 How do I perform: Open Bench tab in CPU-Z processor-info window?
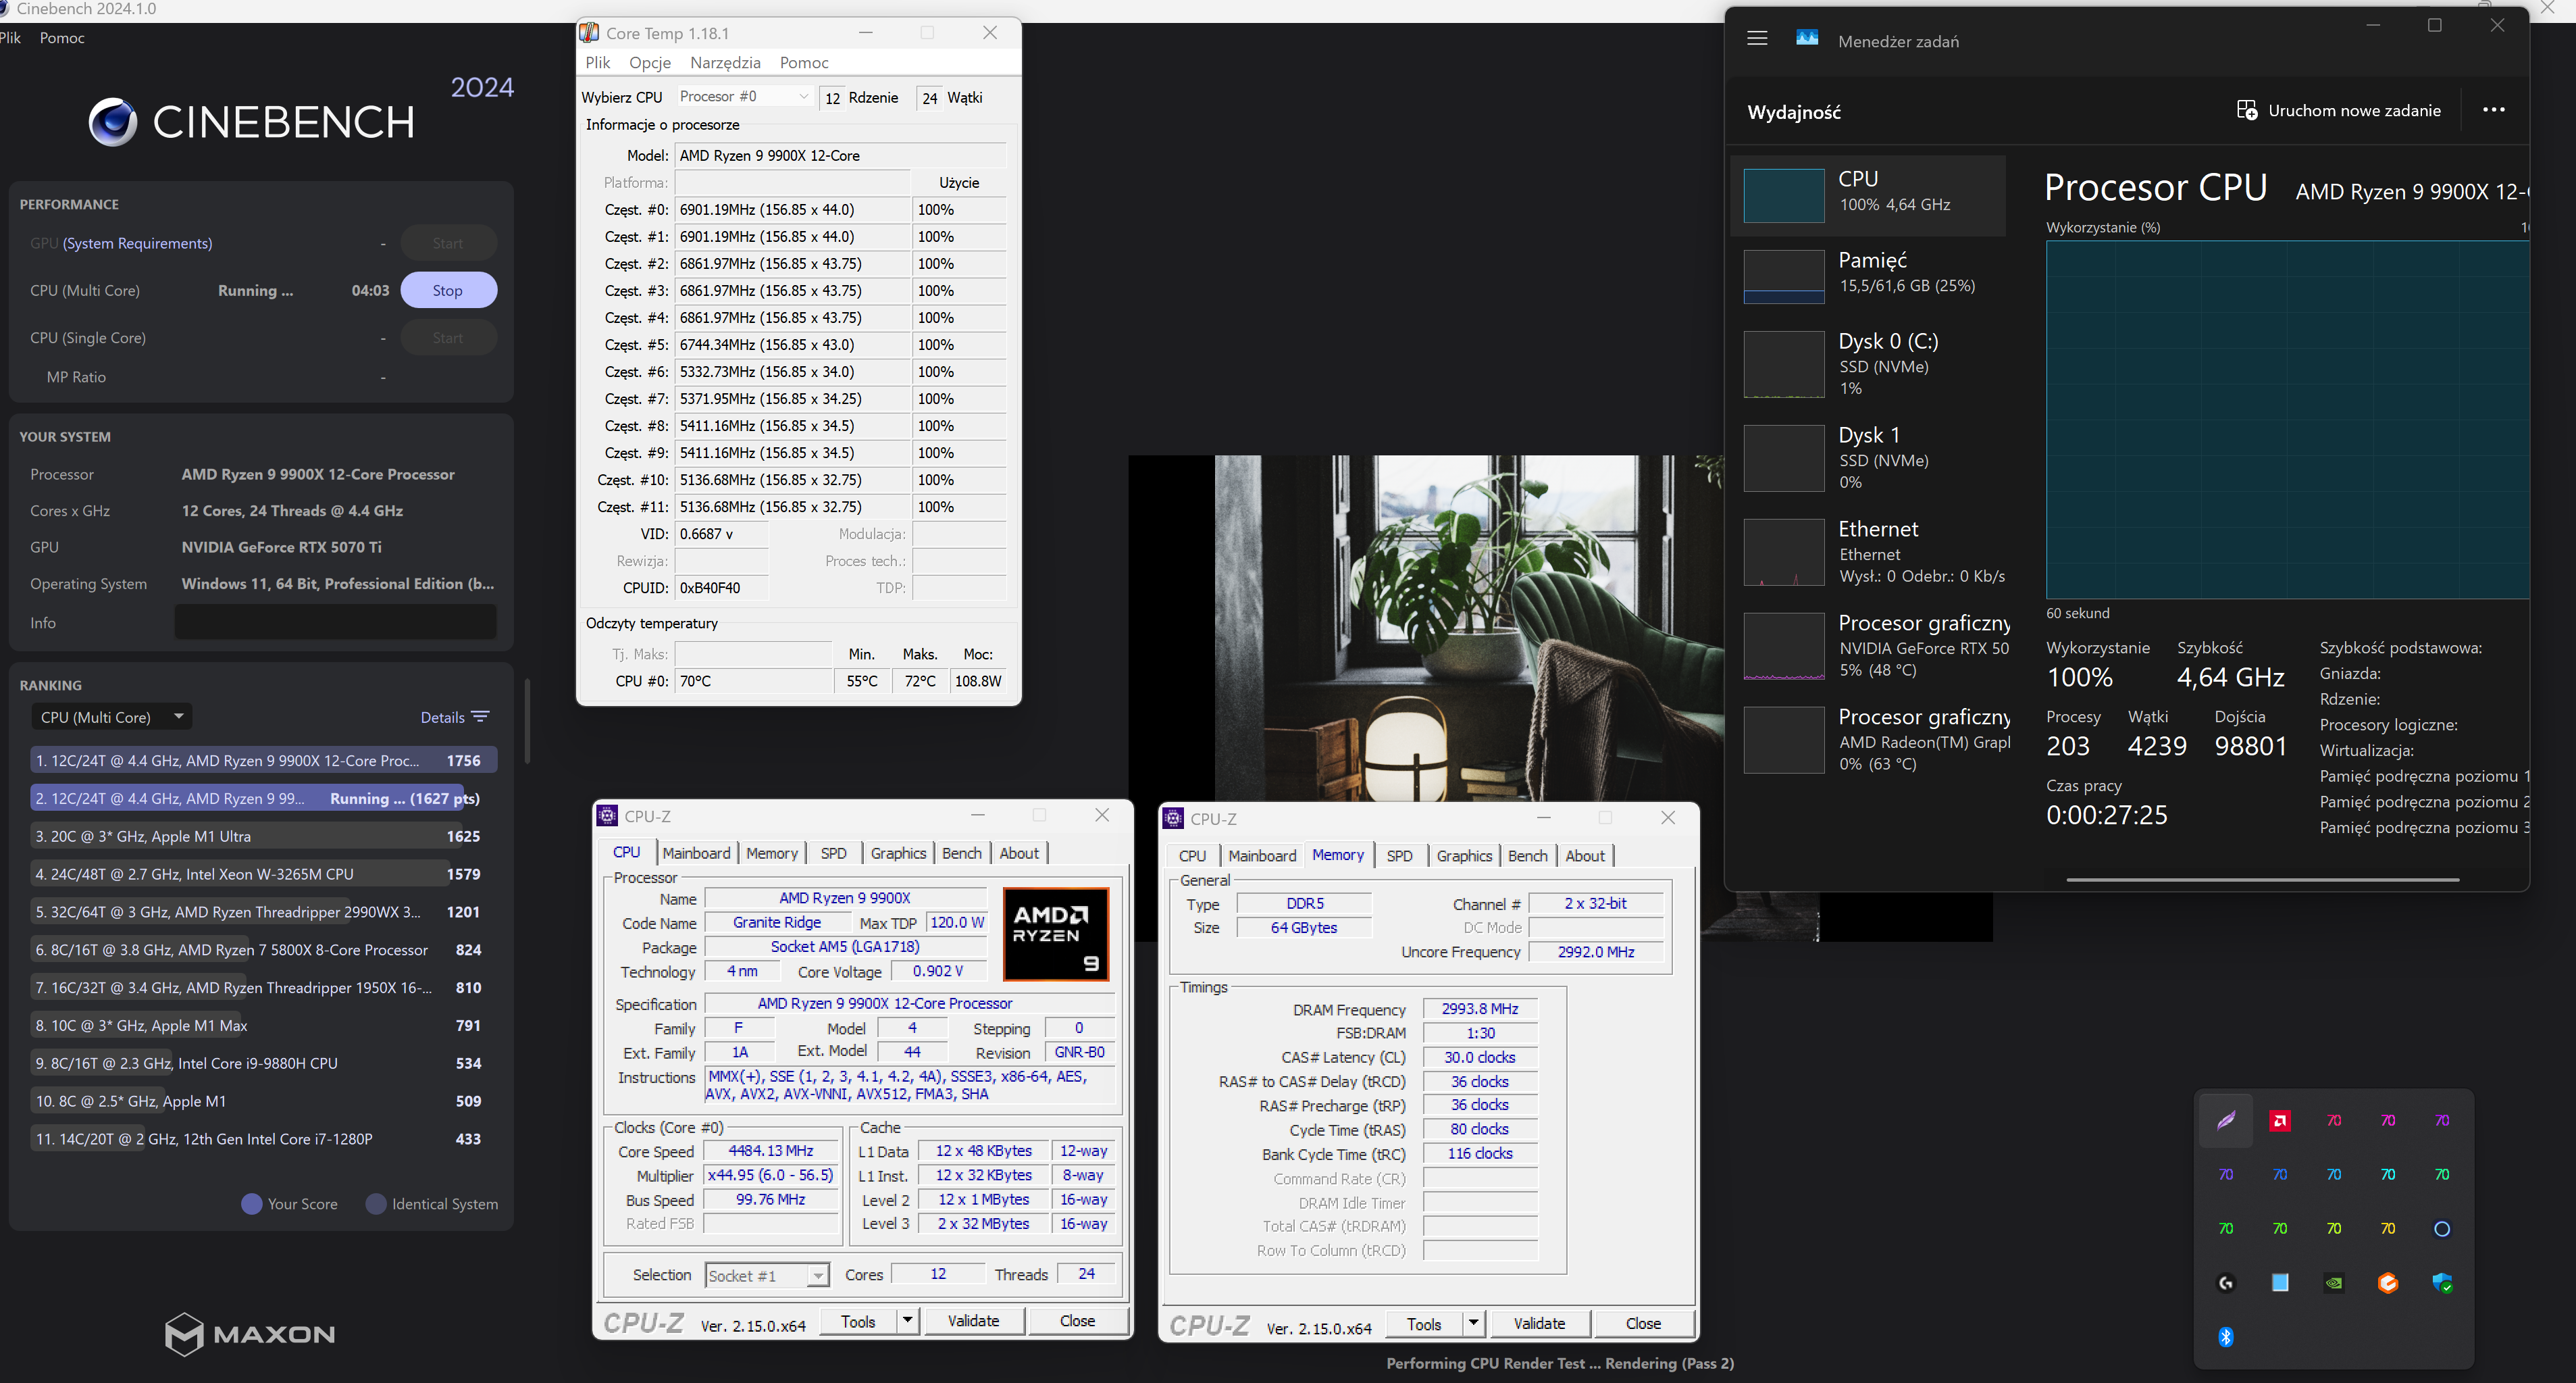pos(961,852)
